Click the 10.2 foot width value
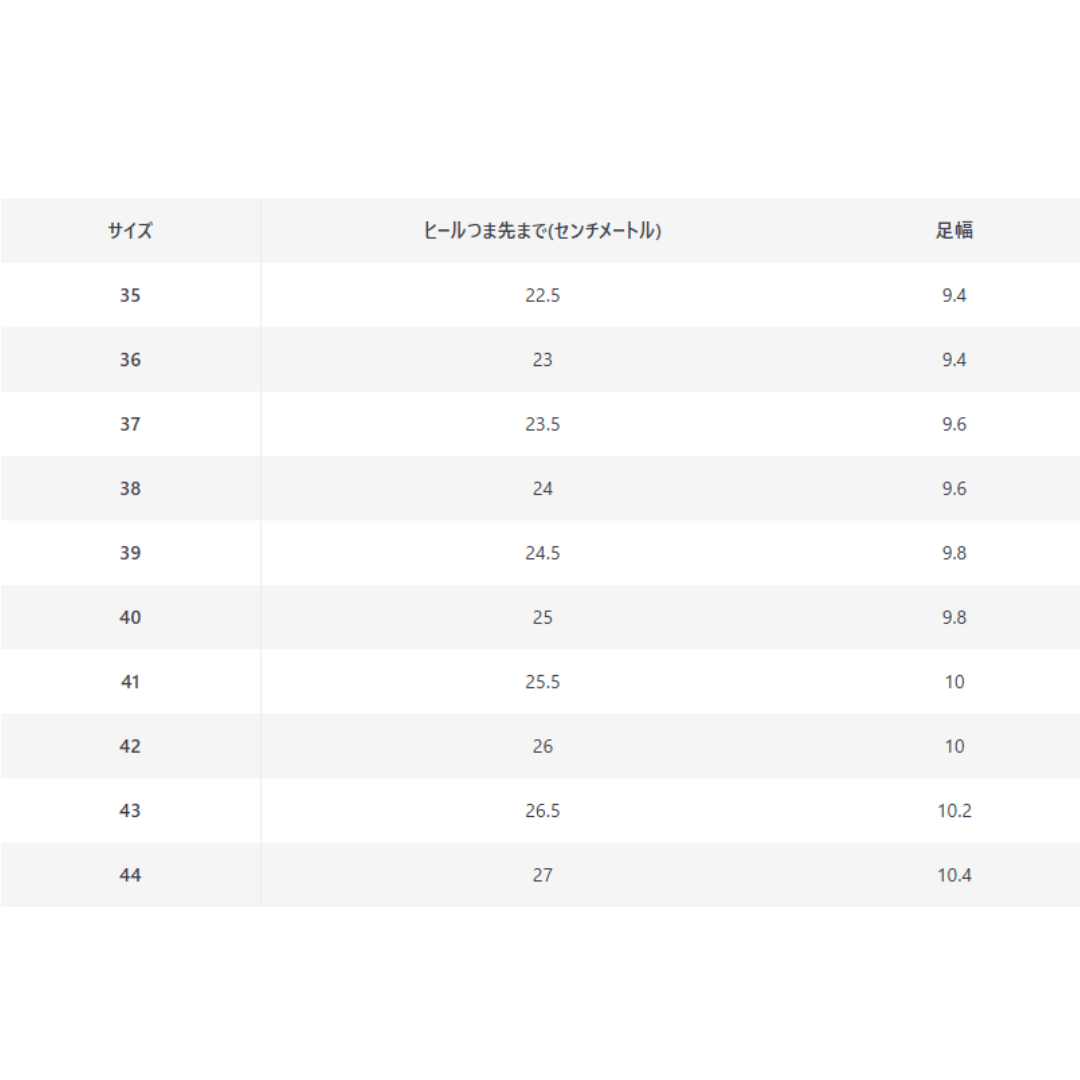The image size is (1080, 1080). [x=954, y=811]
